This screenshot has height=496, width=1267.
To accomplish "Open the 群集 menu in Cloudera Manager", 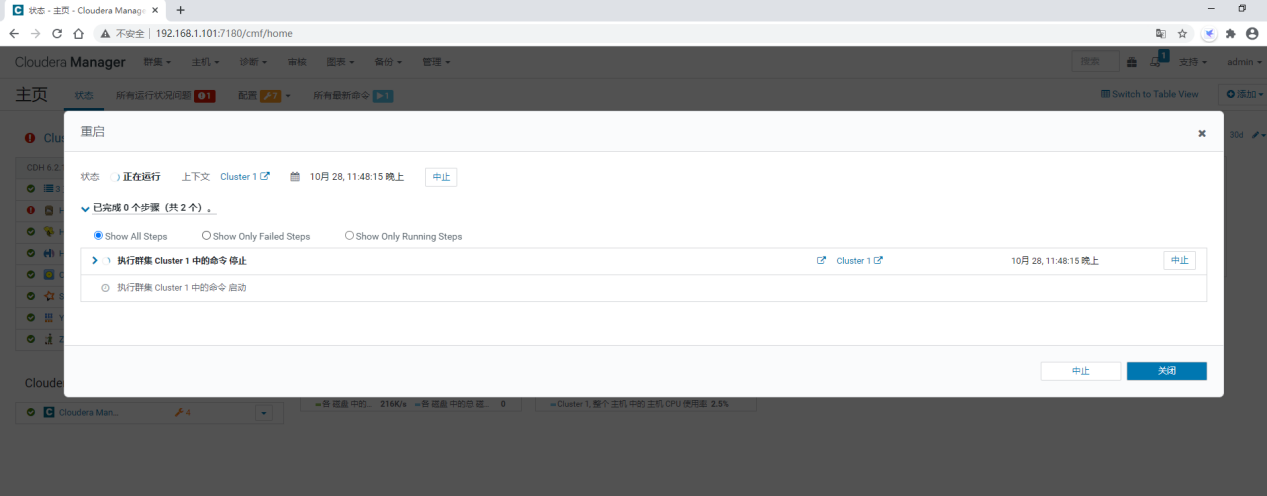I will tap(159, 62).
